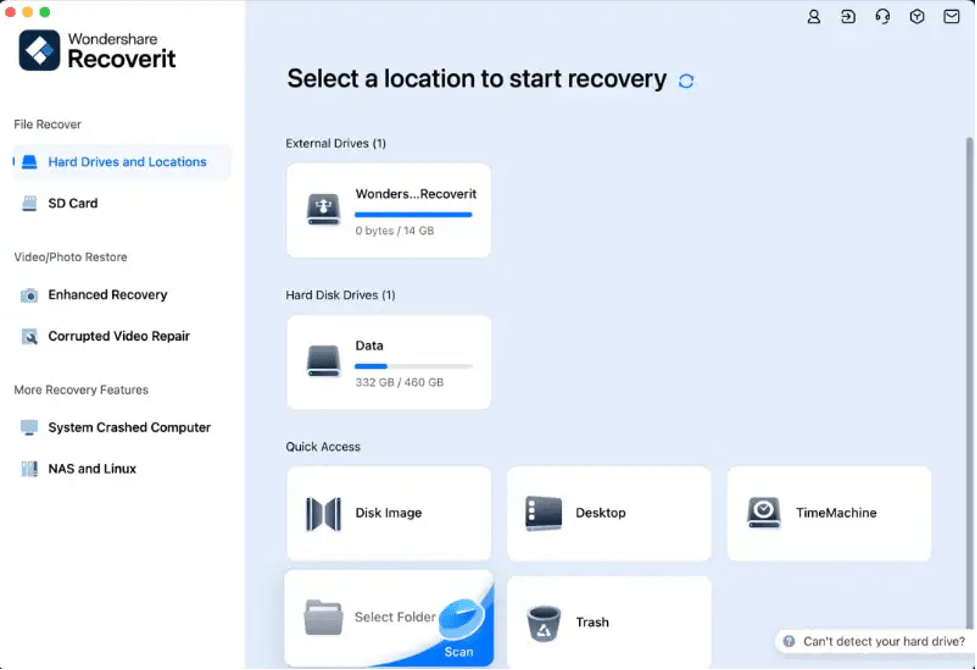Click the sign-in arrow icon

click(x=848, y=17)
